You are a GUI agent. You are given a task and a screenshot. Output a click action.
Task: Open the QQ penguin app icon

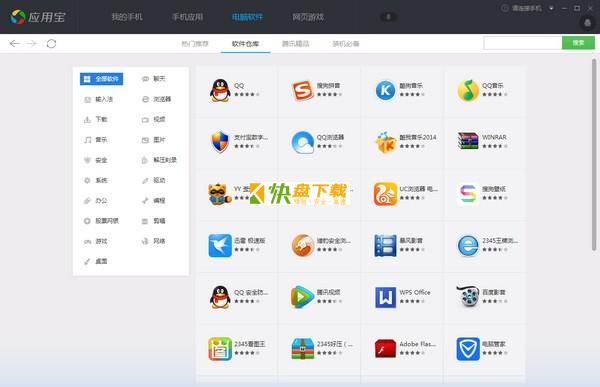(220, 90)
